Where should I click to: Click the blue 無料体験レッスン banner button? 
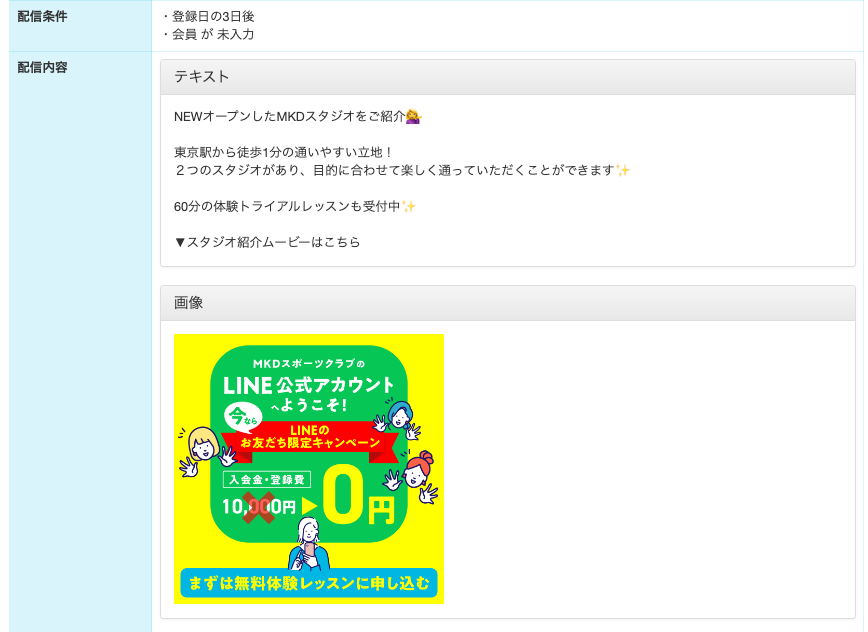(x=309, y=583)
